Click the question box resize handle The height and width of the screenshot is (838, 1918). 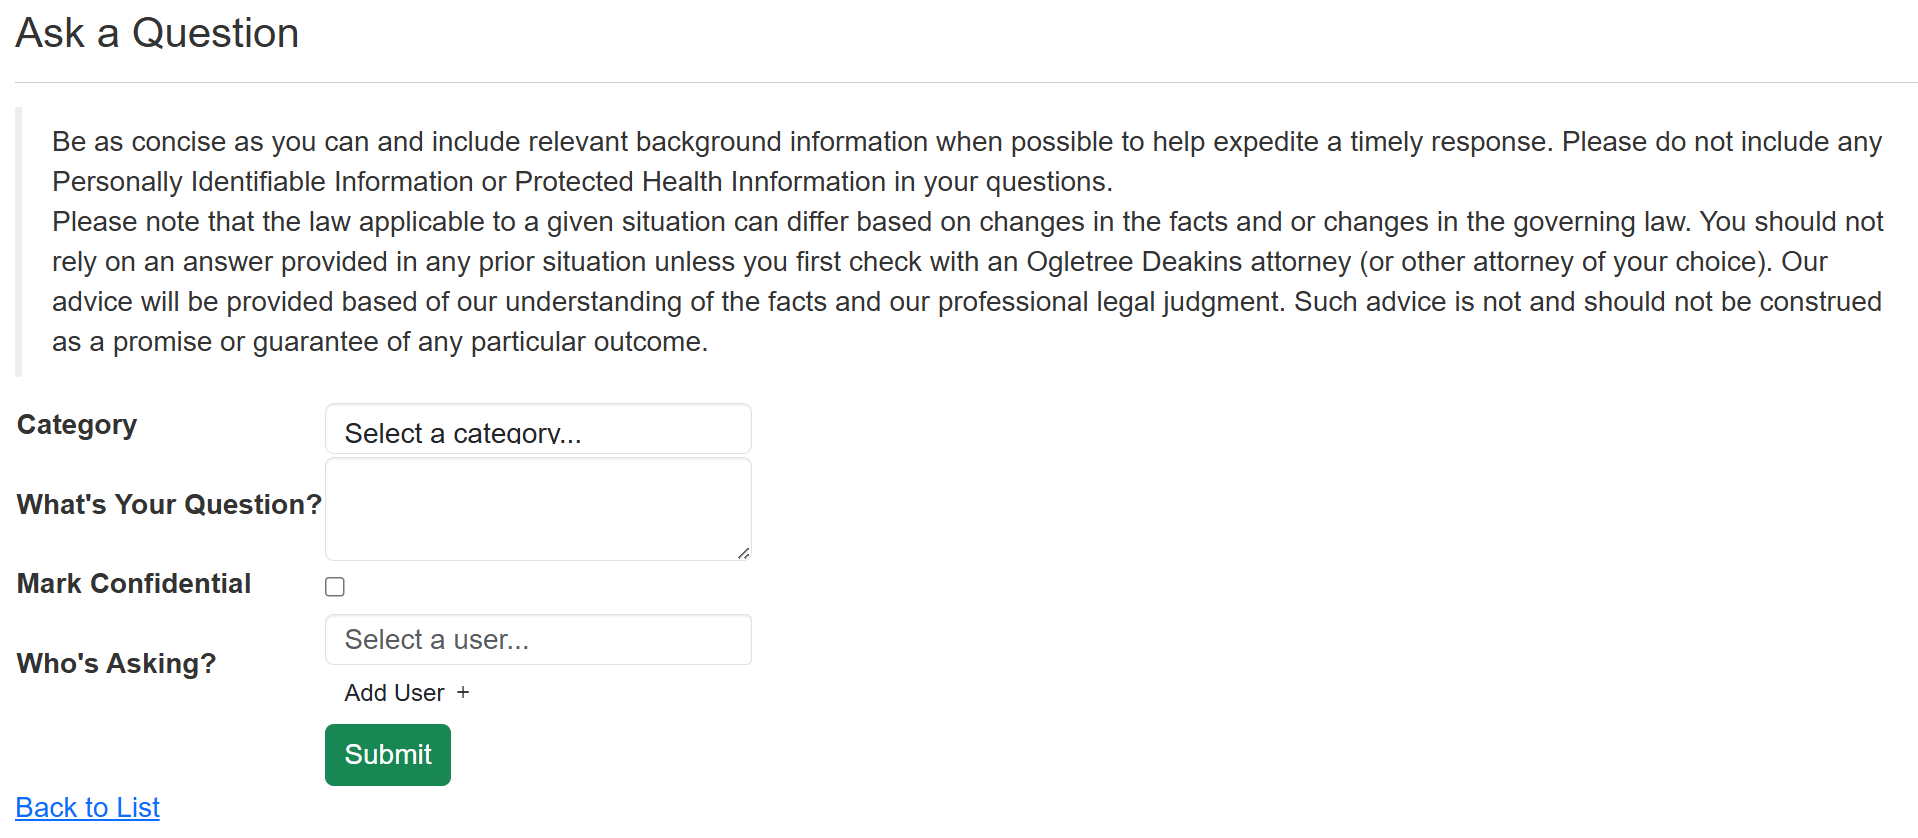[x=743, y=553]
